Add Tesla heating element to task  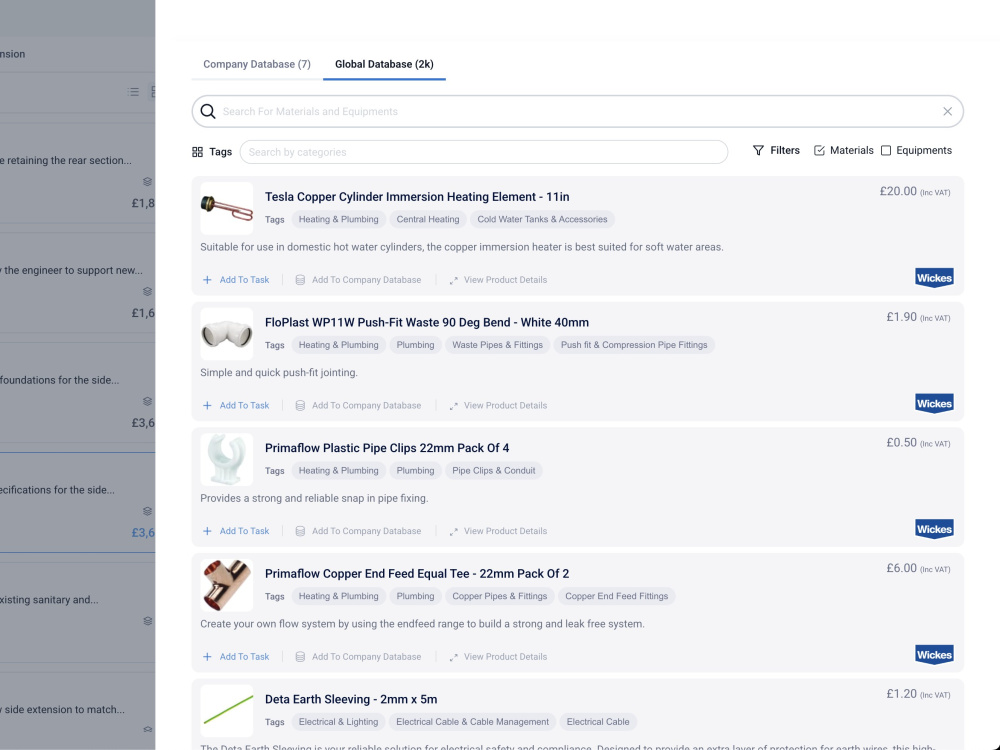pyautogui.click(x=236, y=280)
